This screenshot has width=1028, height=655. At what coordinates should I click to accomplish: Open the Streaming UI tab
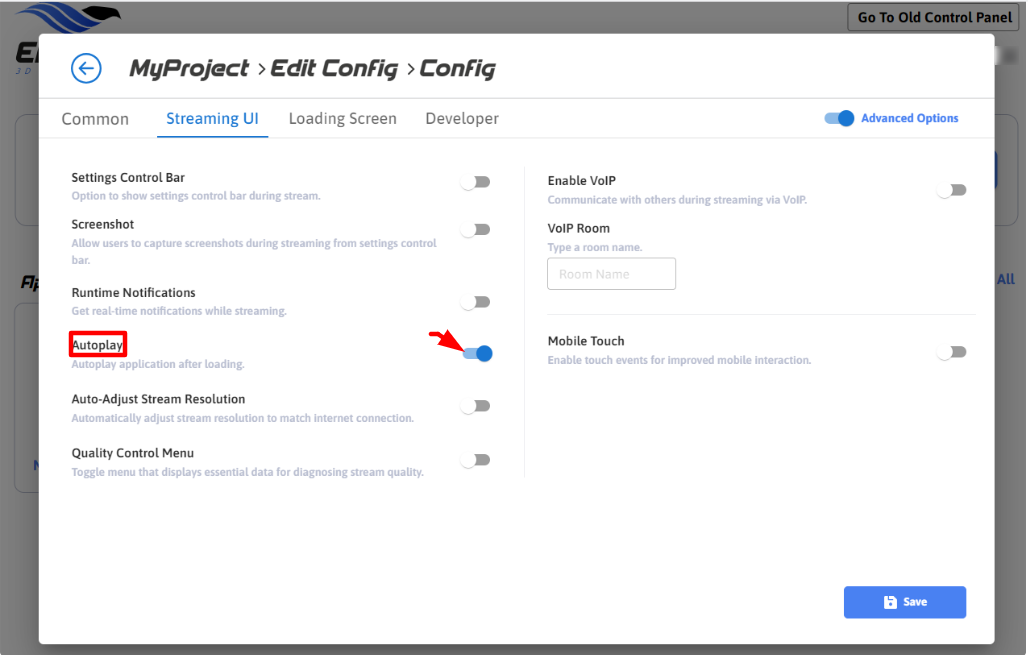coord(212,119)
